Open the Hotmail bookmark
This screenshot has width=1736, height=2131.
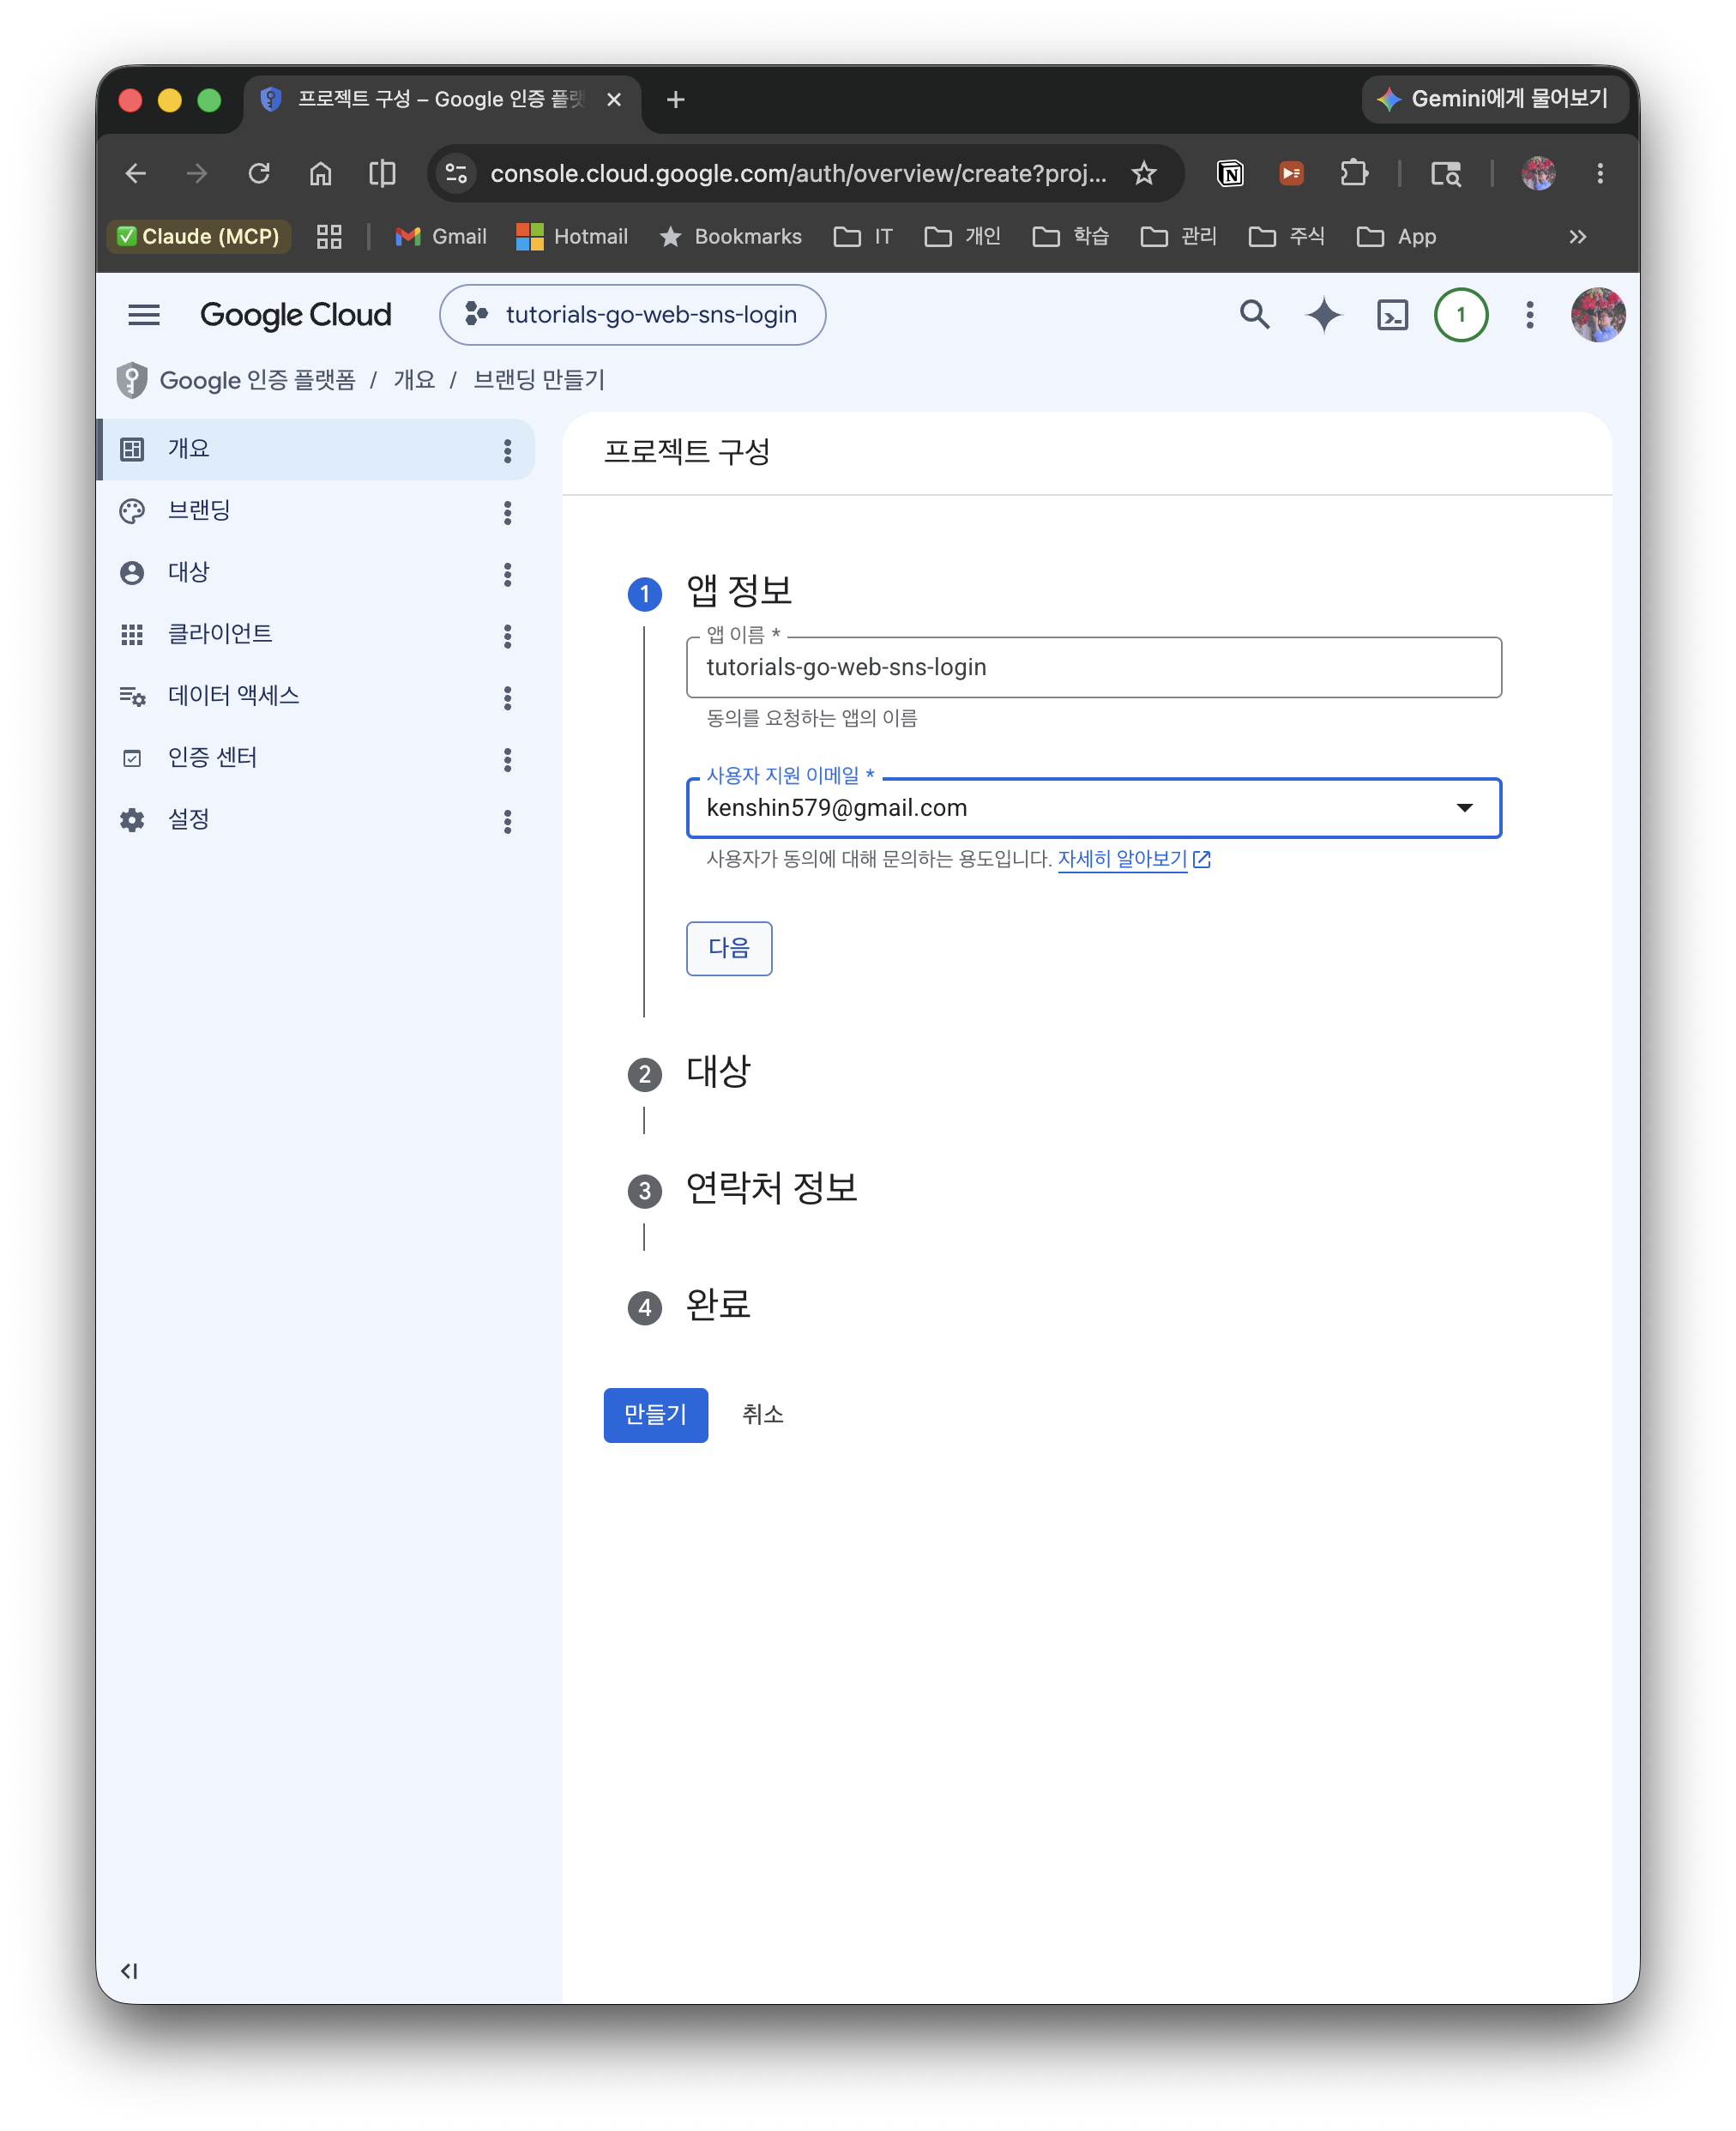[x=572, y=237]
